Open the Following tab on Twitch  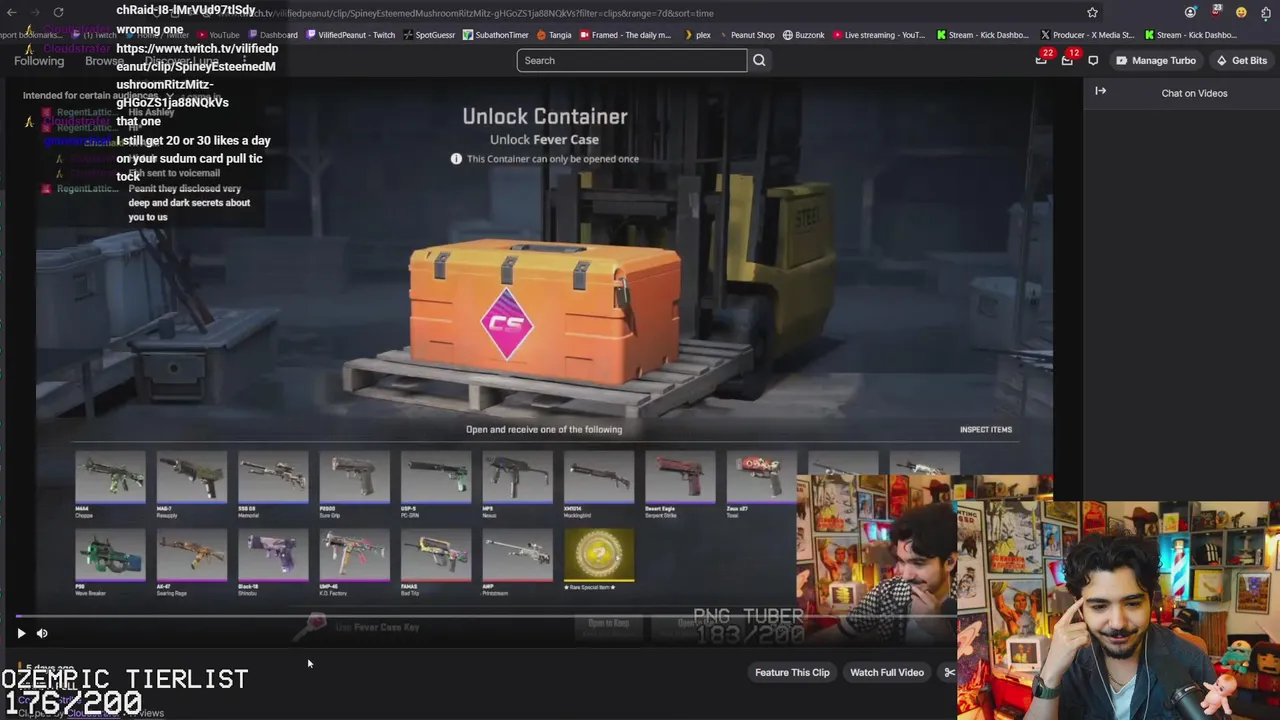39,61
